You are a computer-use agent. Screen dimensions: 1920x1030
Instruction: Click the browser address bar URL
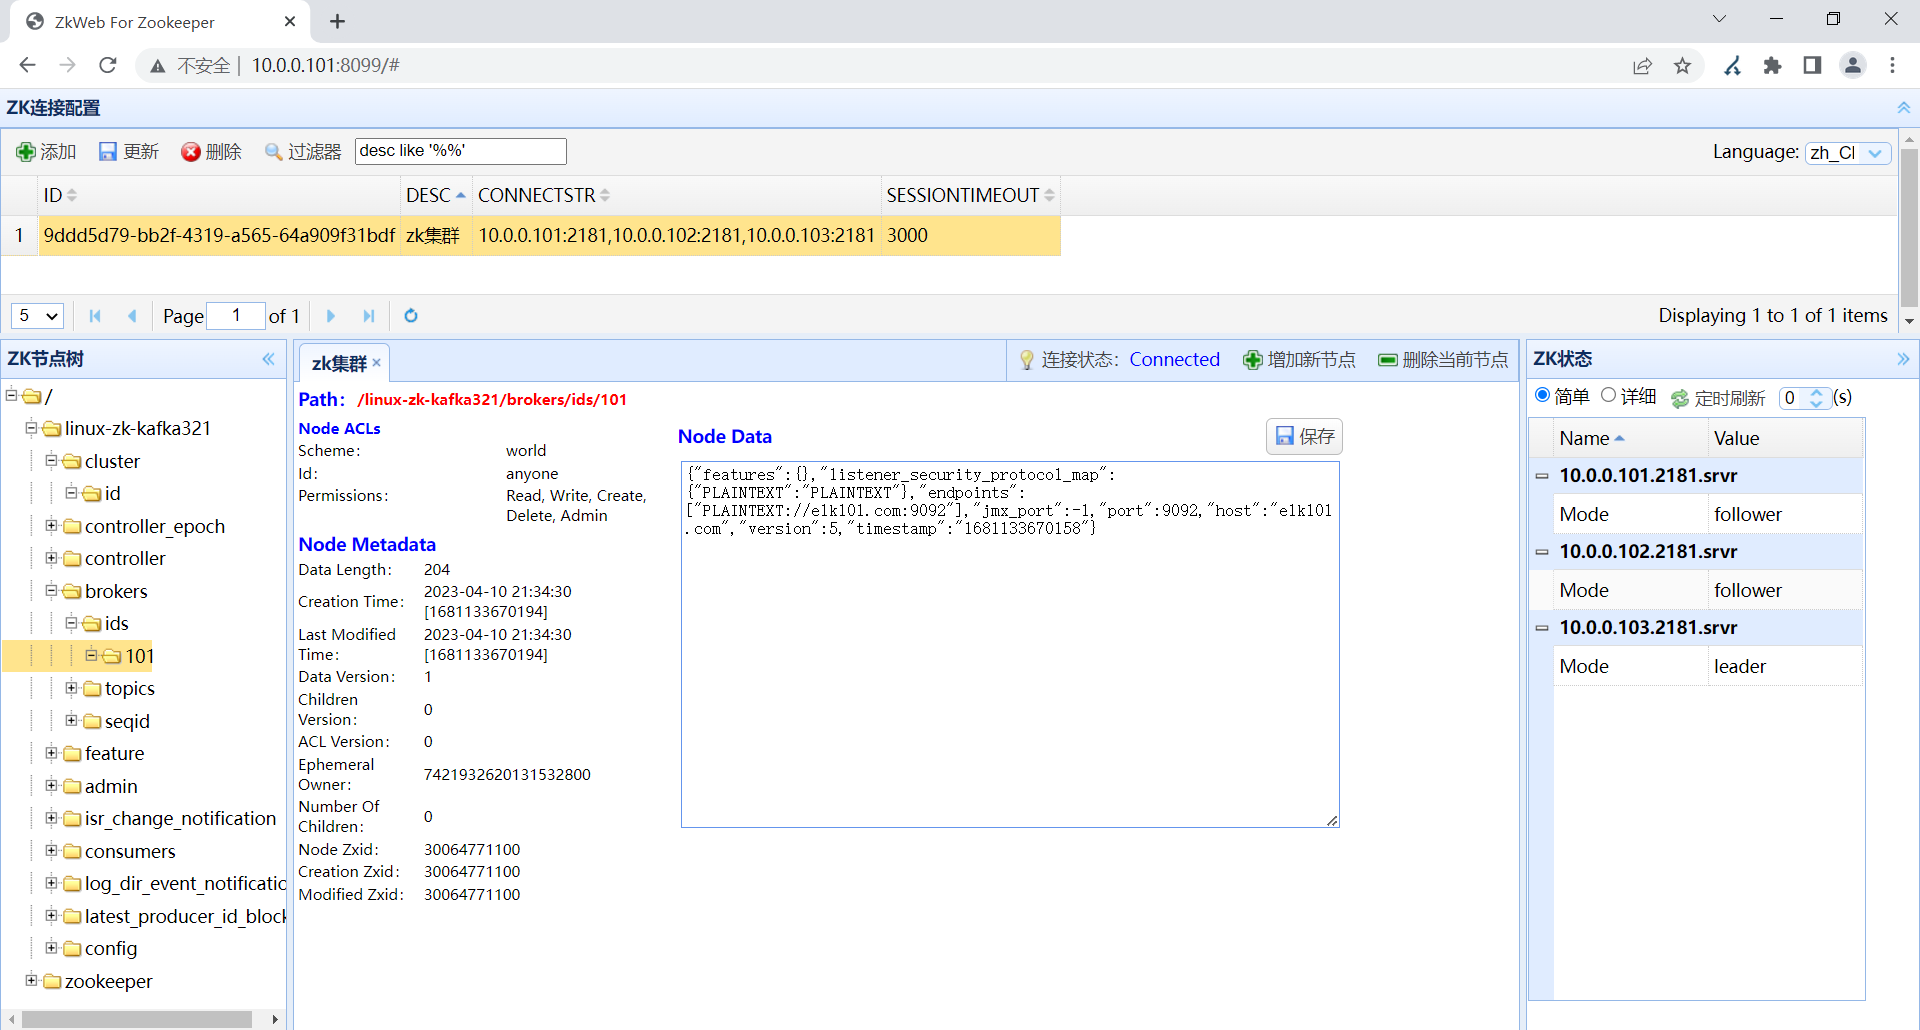pyautogui.click(x=326, y=65)
